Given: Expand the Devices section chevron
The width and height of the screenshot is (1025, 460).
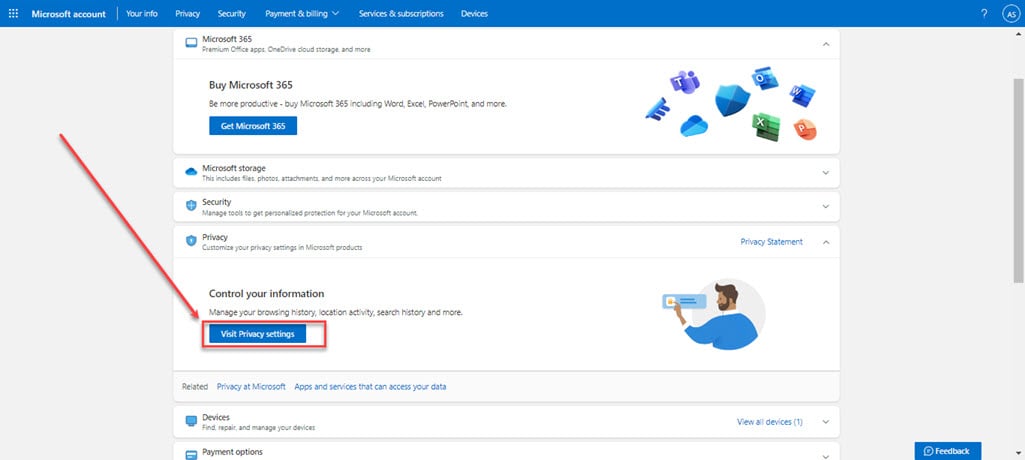Looking at the screenshot, I should [x=826, y=422].
